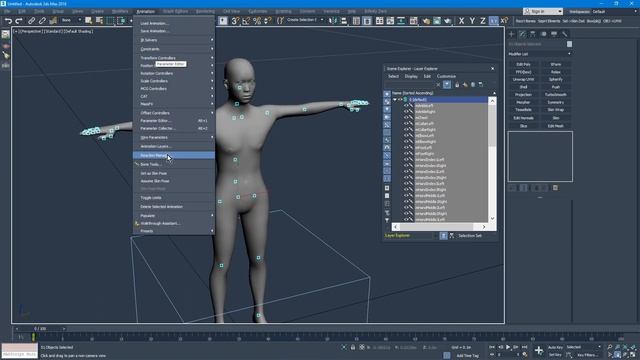This screenshot has width=640, height=360.
Task: Choose the Select Object tool
Action: [89, 21]
